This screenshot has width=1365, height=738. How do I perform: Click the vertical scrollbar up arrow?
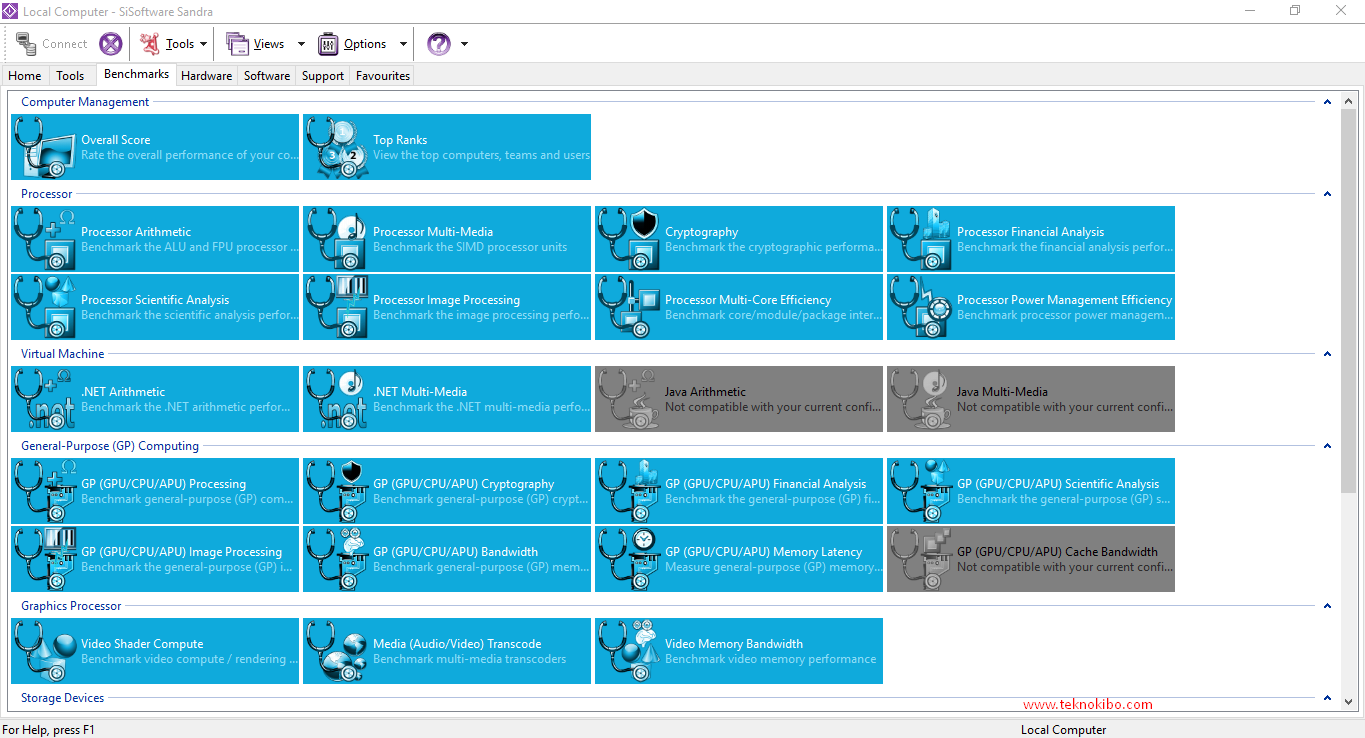click(1349, 101)
